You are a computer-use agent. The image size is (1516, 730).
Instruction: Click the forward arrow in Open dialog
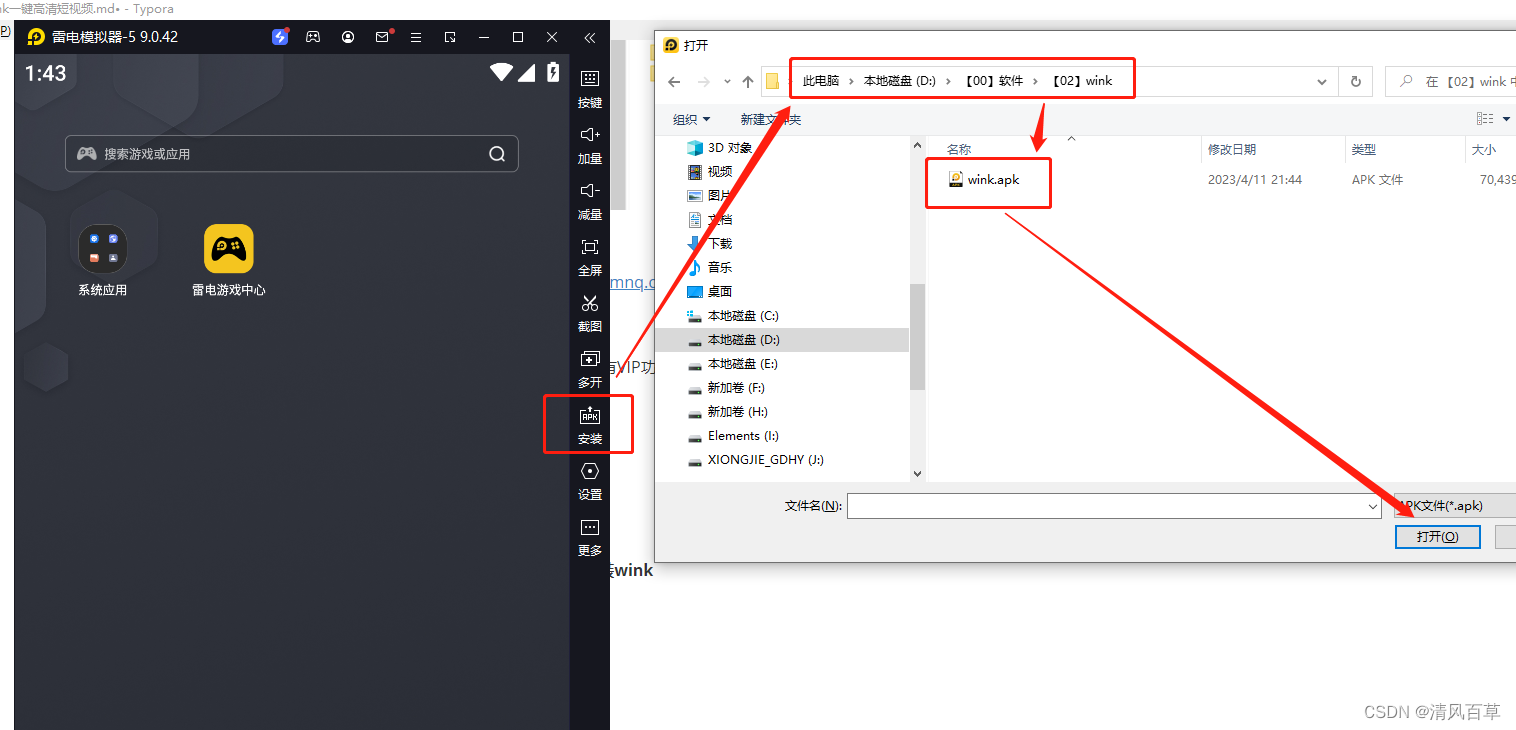point(703,82)
